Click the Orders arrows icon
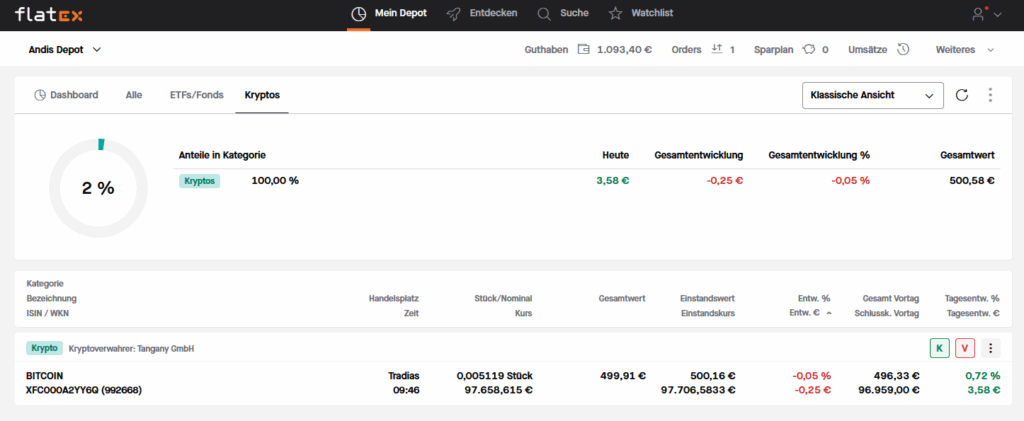The height and width of the screenshot is (421, 1024). click(716, 49)
